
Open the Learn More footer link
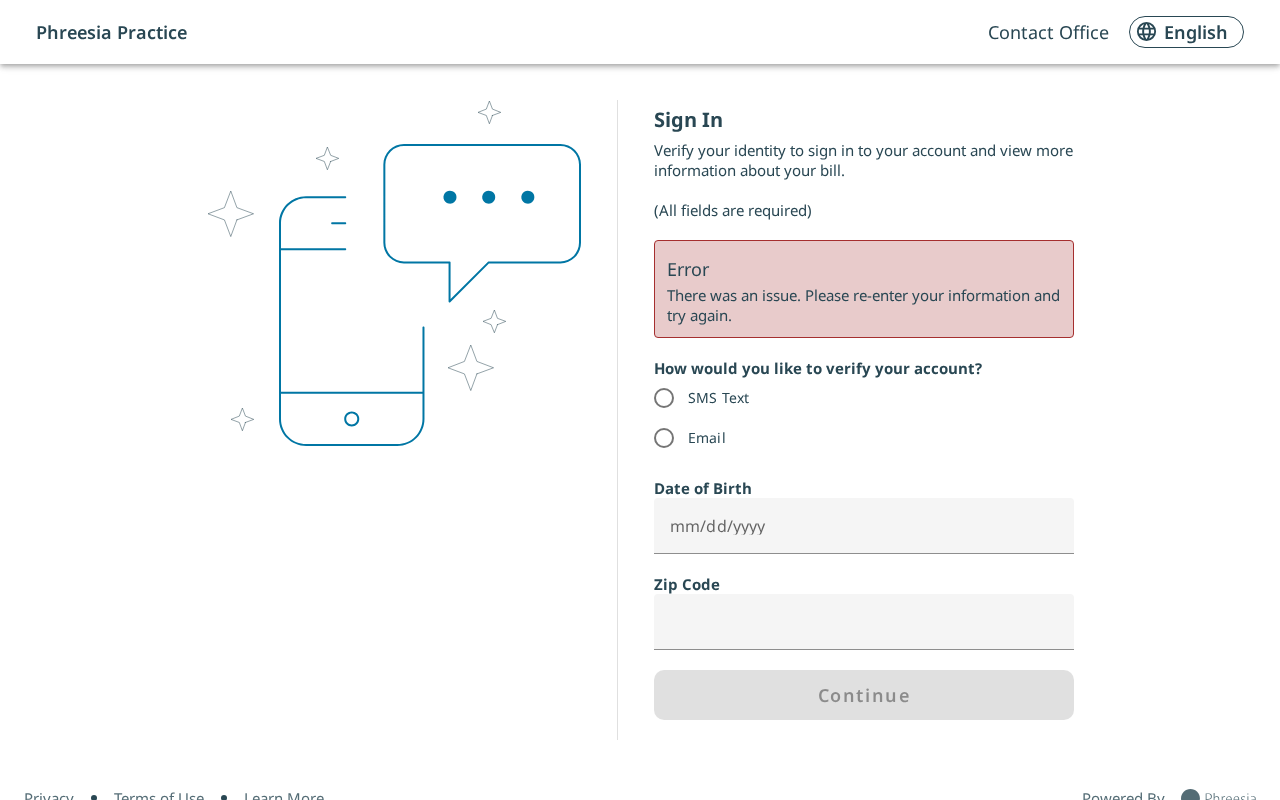(284, 796)
